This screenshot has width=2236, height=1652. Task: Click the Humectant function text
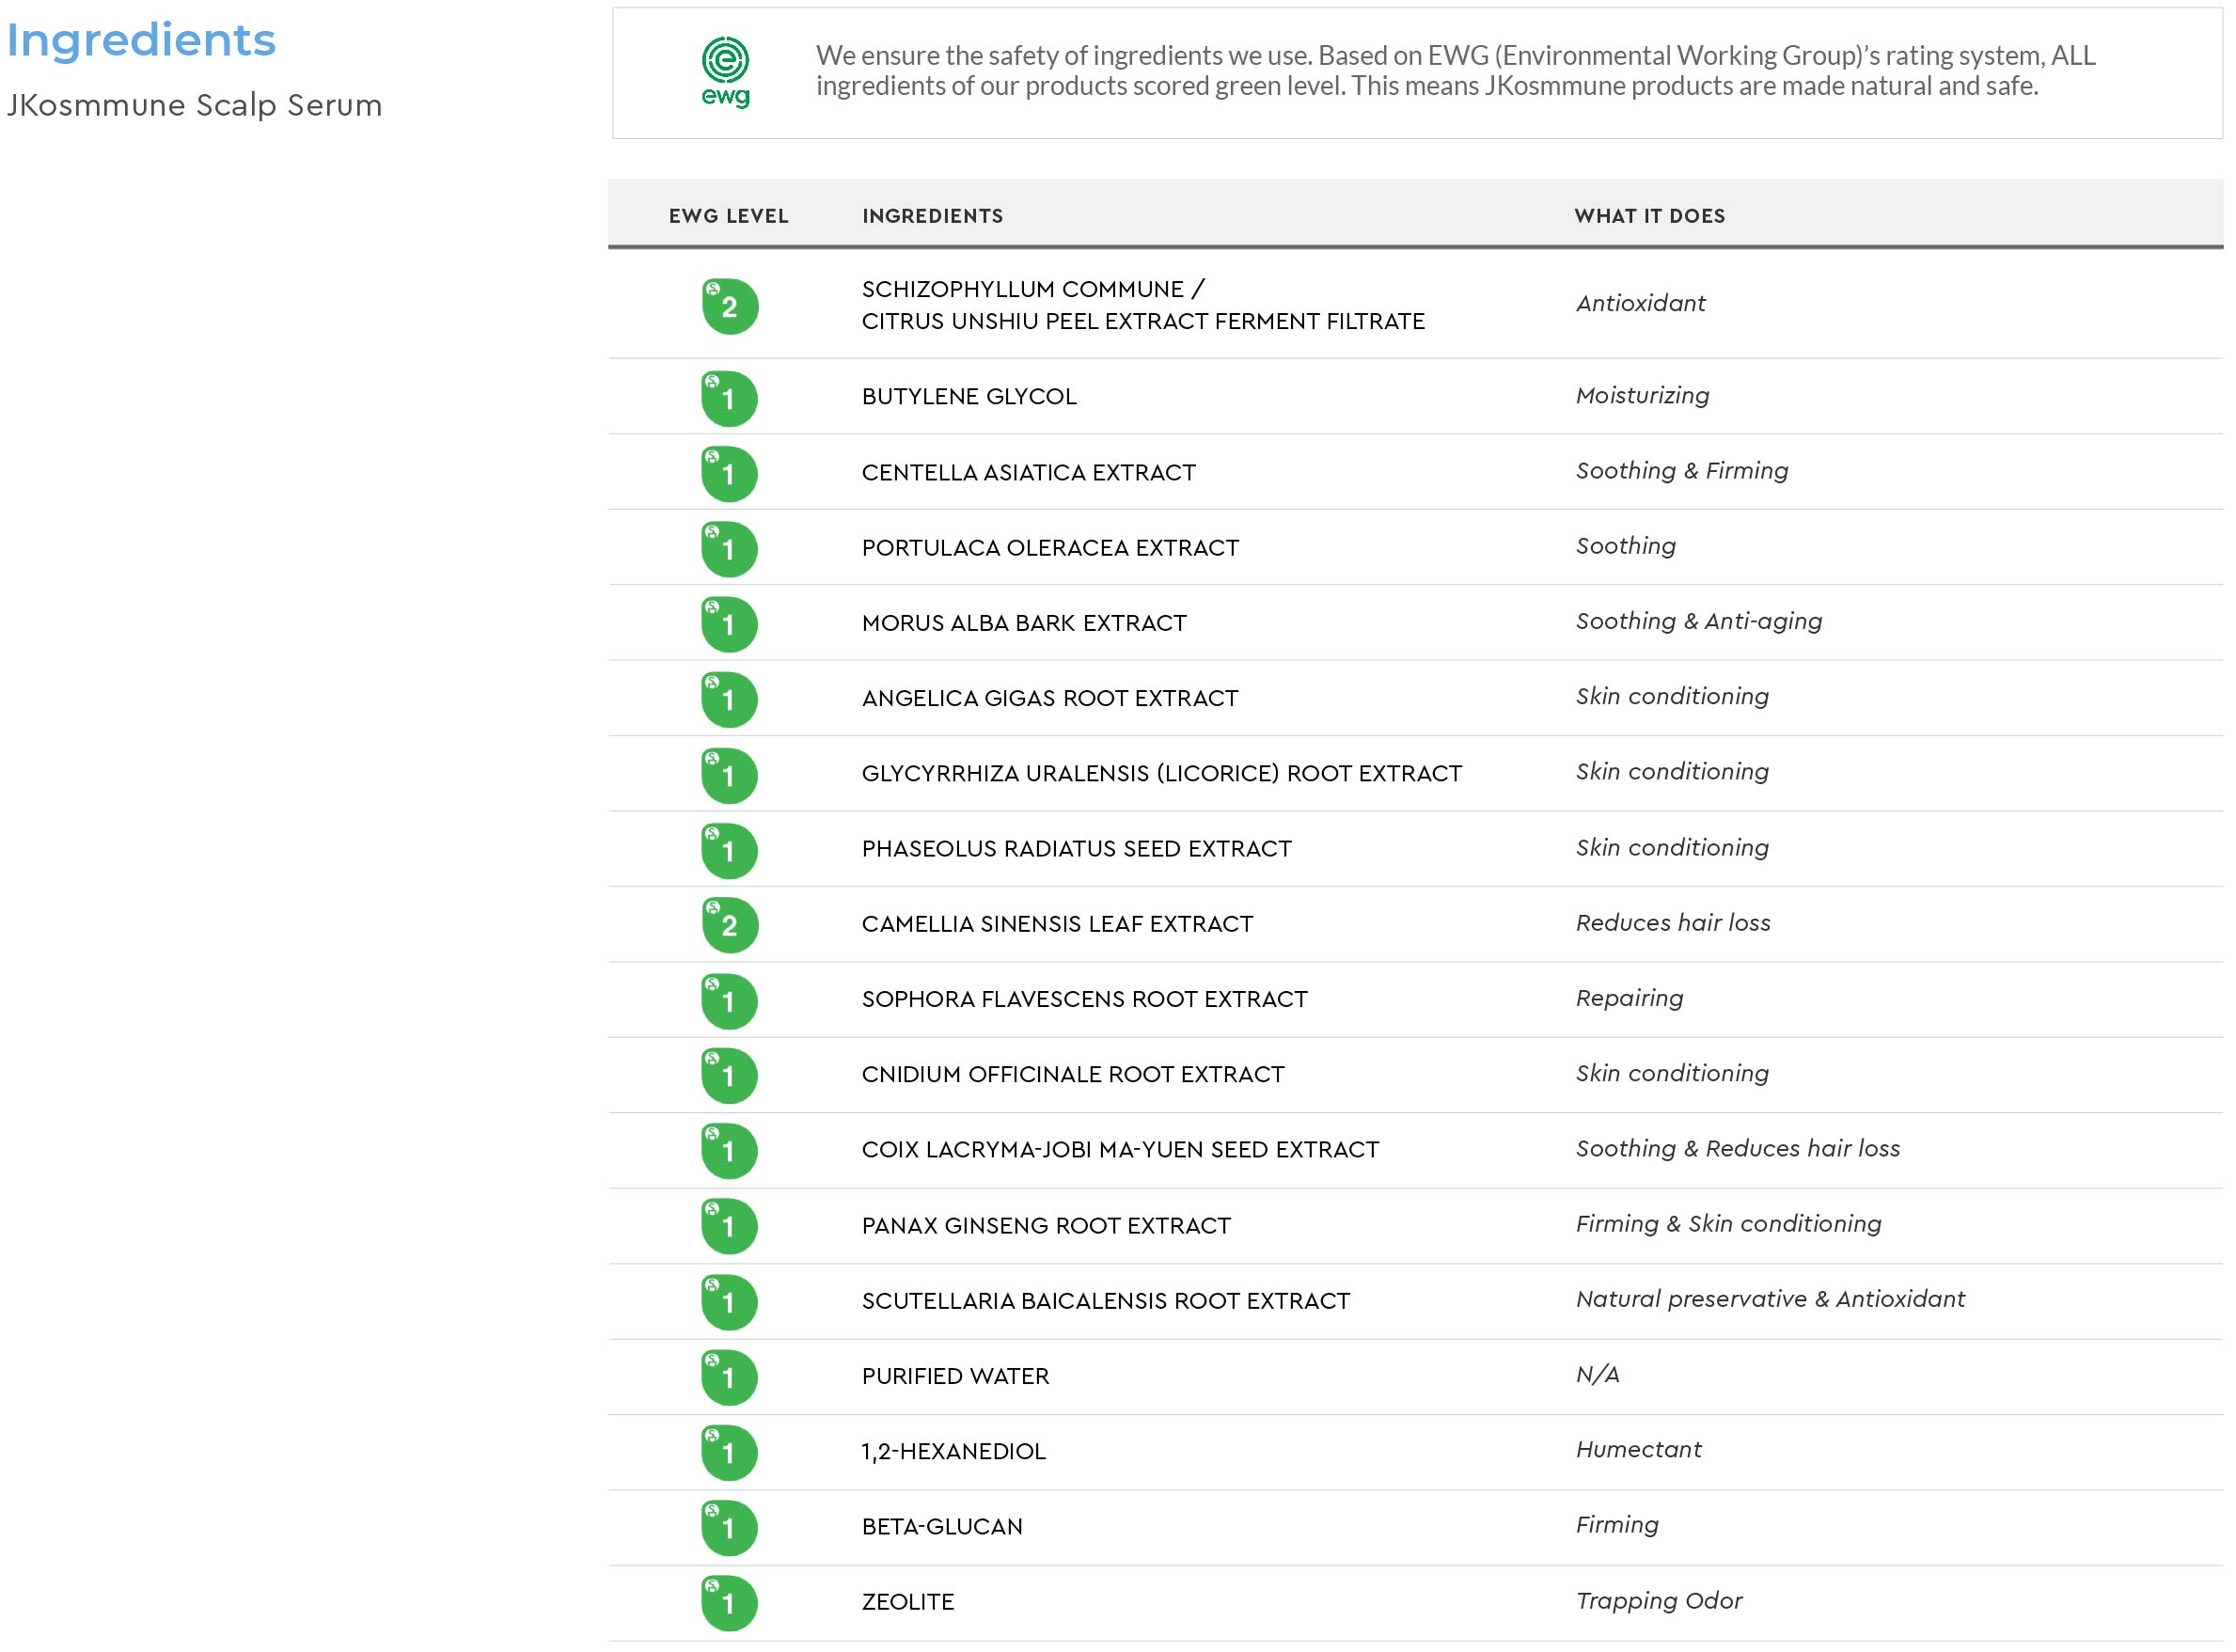coord(1638,1450)
